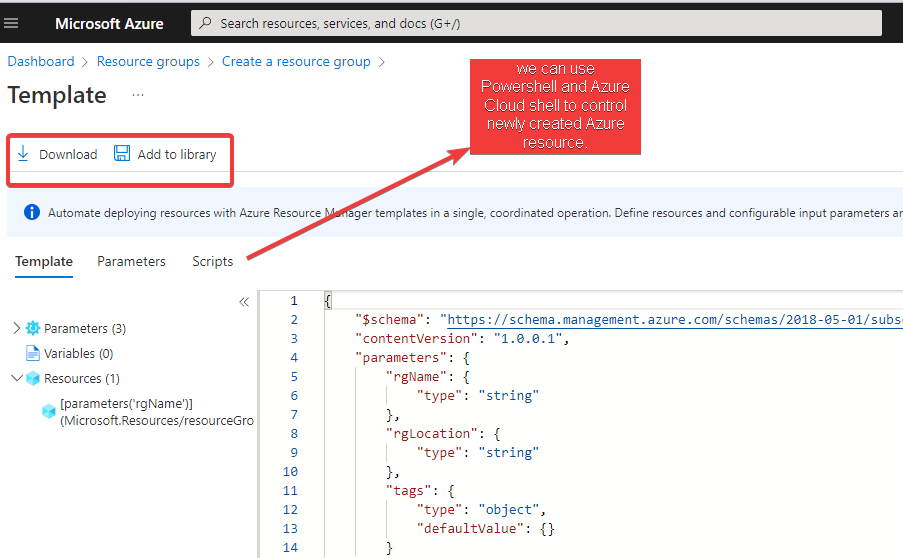Select Variables (0) tree item
Viewport: 903px width, 558px height.
pyautogui.click(x=78, y=353)
